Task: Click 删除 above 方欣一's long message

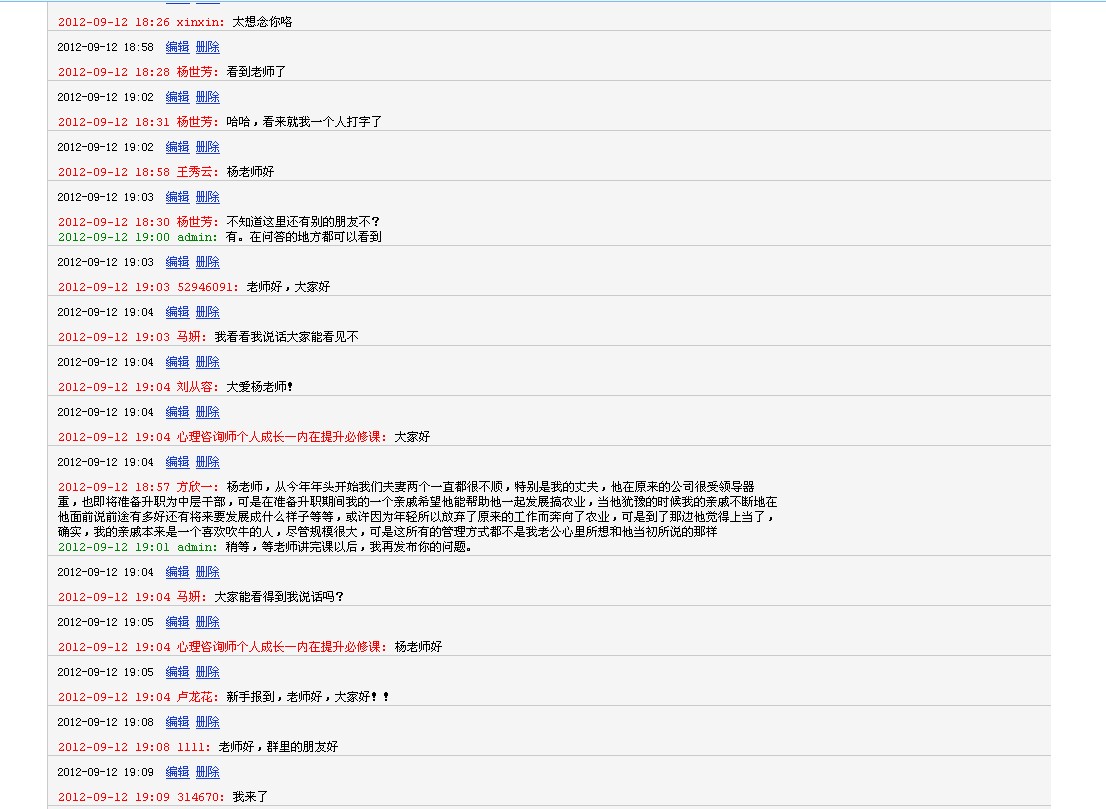Action: click(x=207, y=462)
